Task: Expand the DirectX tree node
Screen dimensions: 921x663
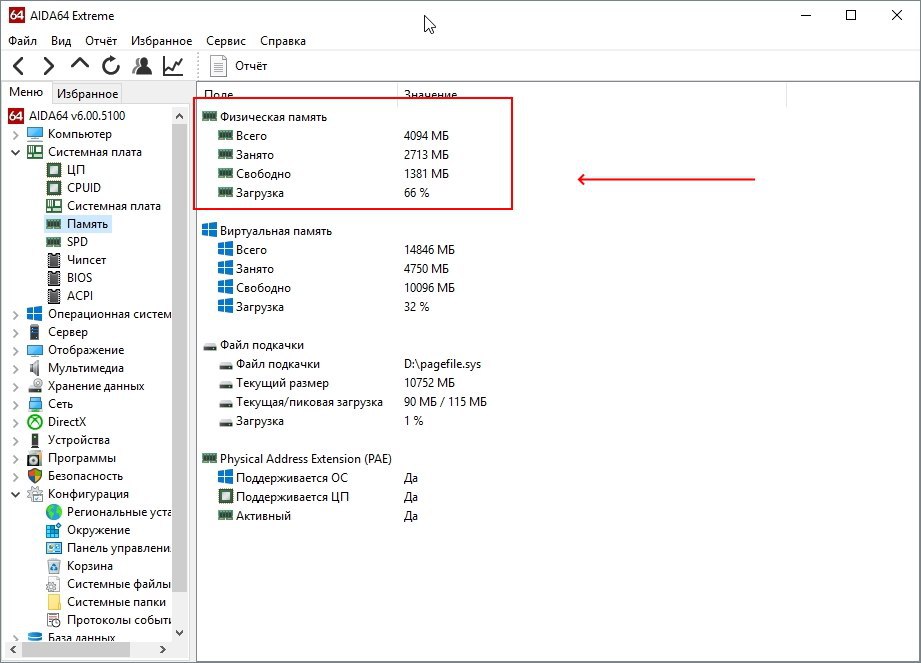Action: (15, 422)
